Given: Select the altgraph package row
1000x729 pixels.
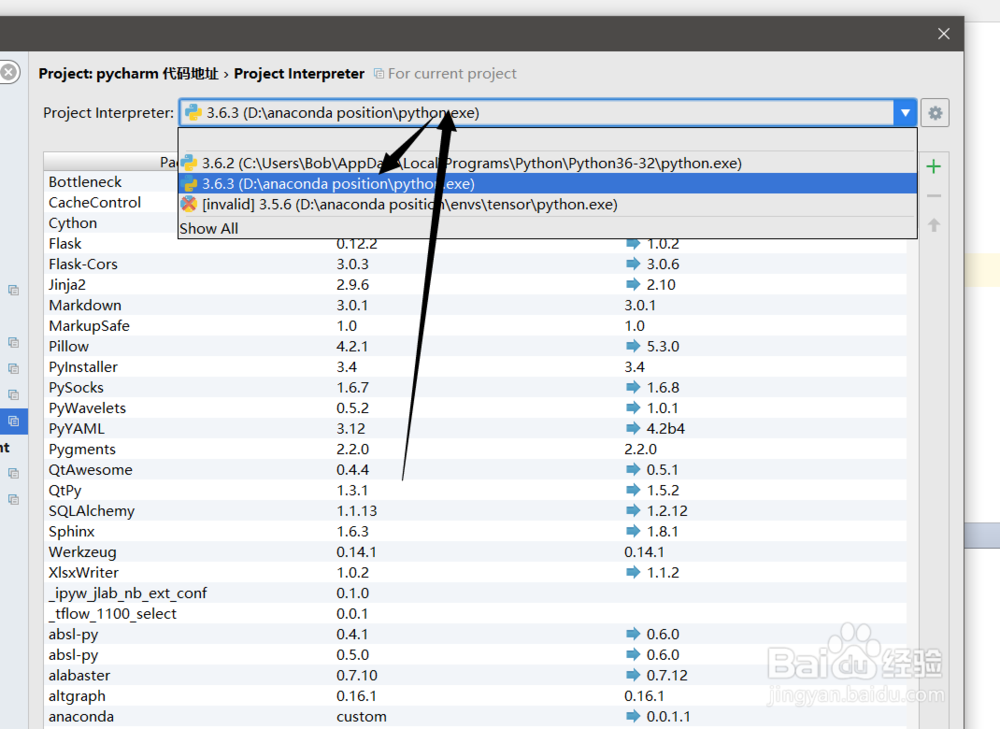Looking at the screenshot, I should pyautogui.click(x=475, y=696).
